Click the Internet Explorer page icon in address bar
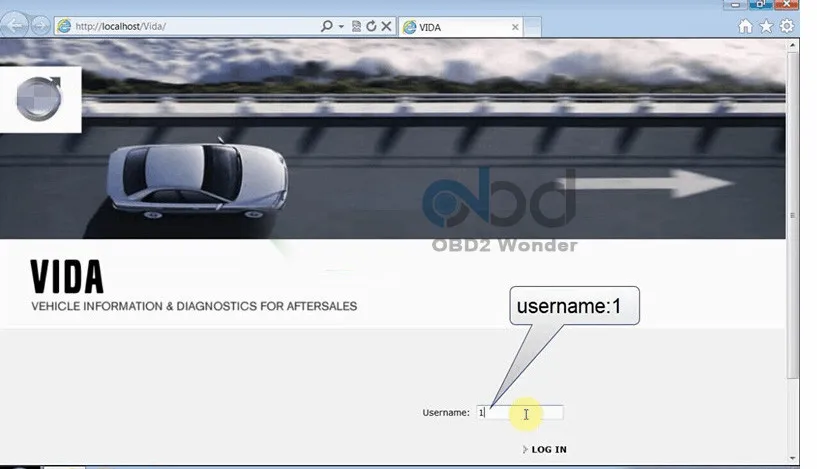 (64, 26)
